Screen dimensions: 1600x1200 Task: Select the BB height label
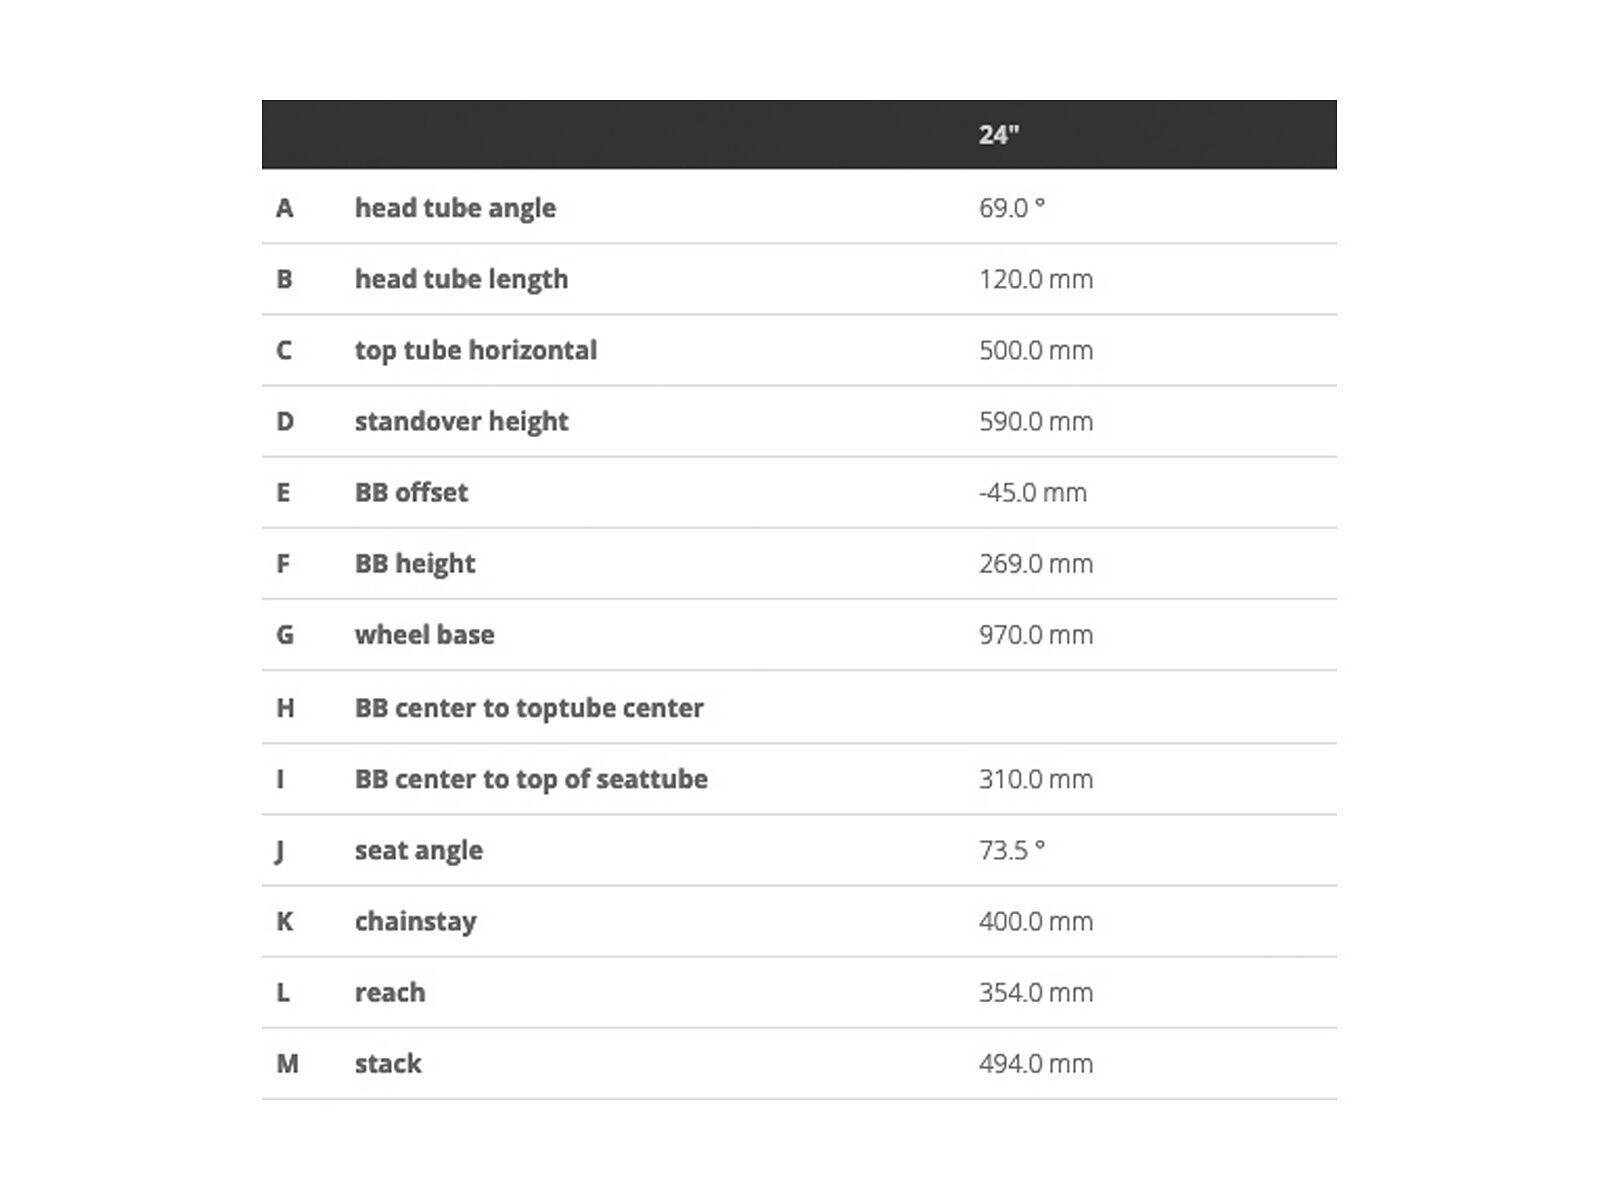pyautogui.click(x=415, y=563)
